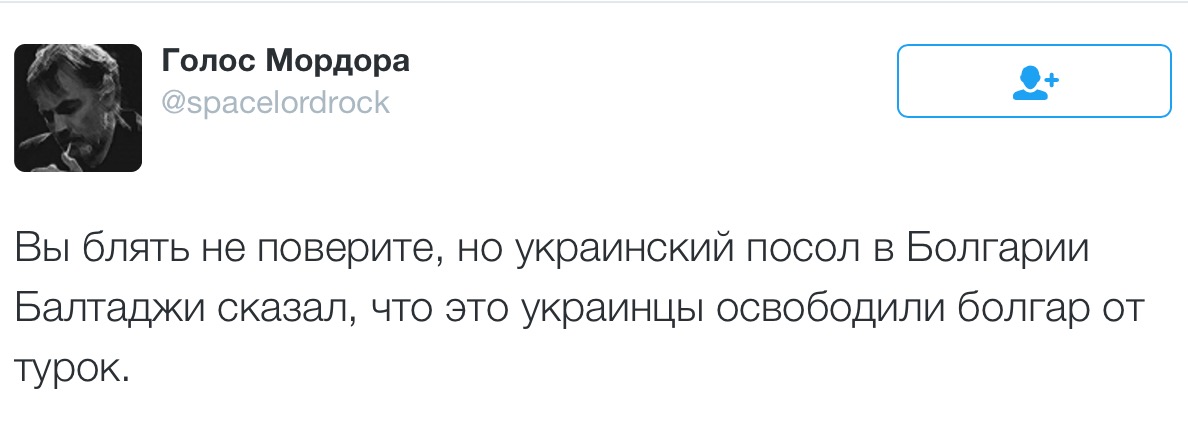Click the follow user icon
The image size is (1188, 447).
pos(1034,81)
